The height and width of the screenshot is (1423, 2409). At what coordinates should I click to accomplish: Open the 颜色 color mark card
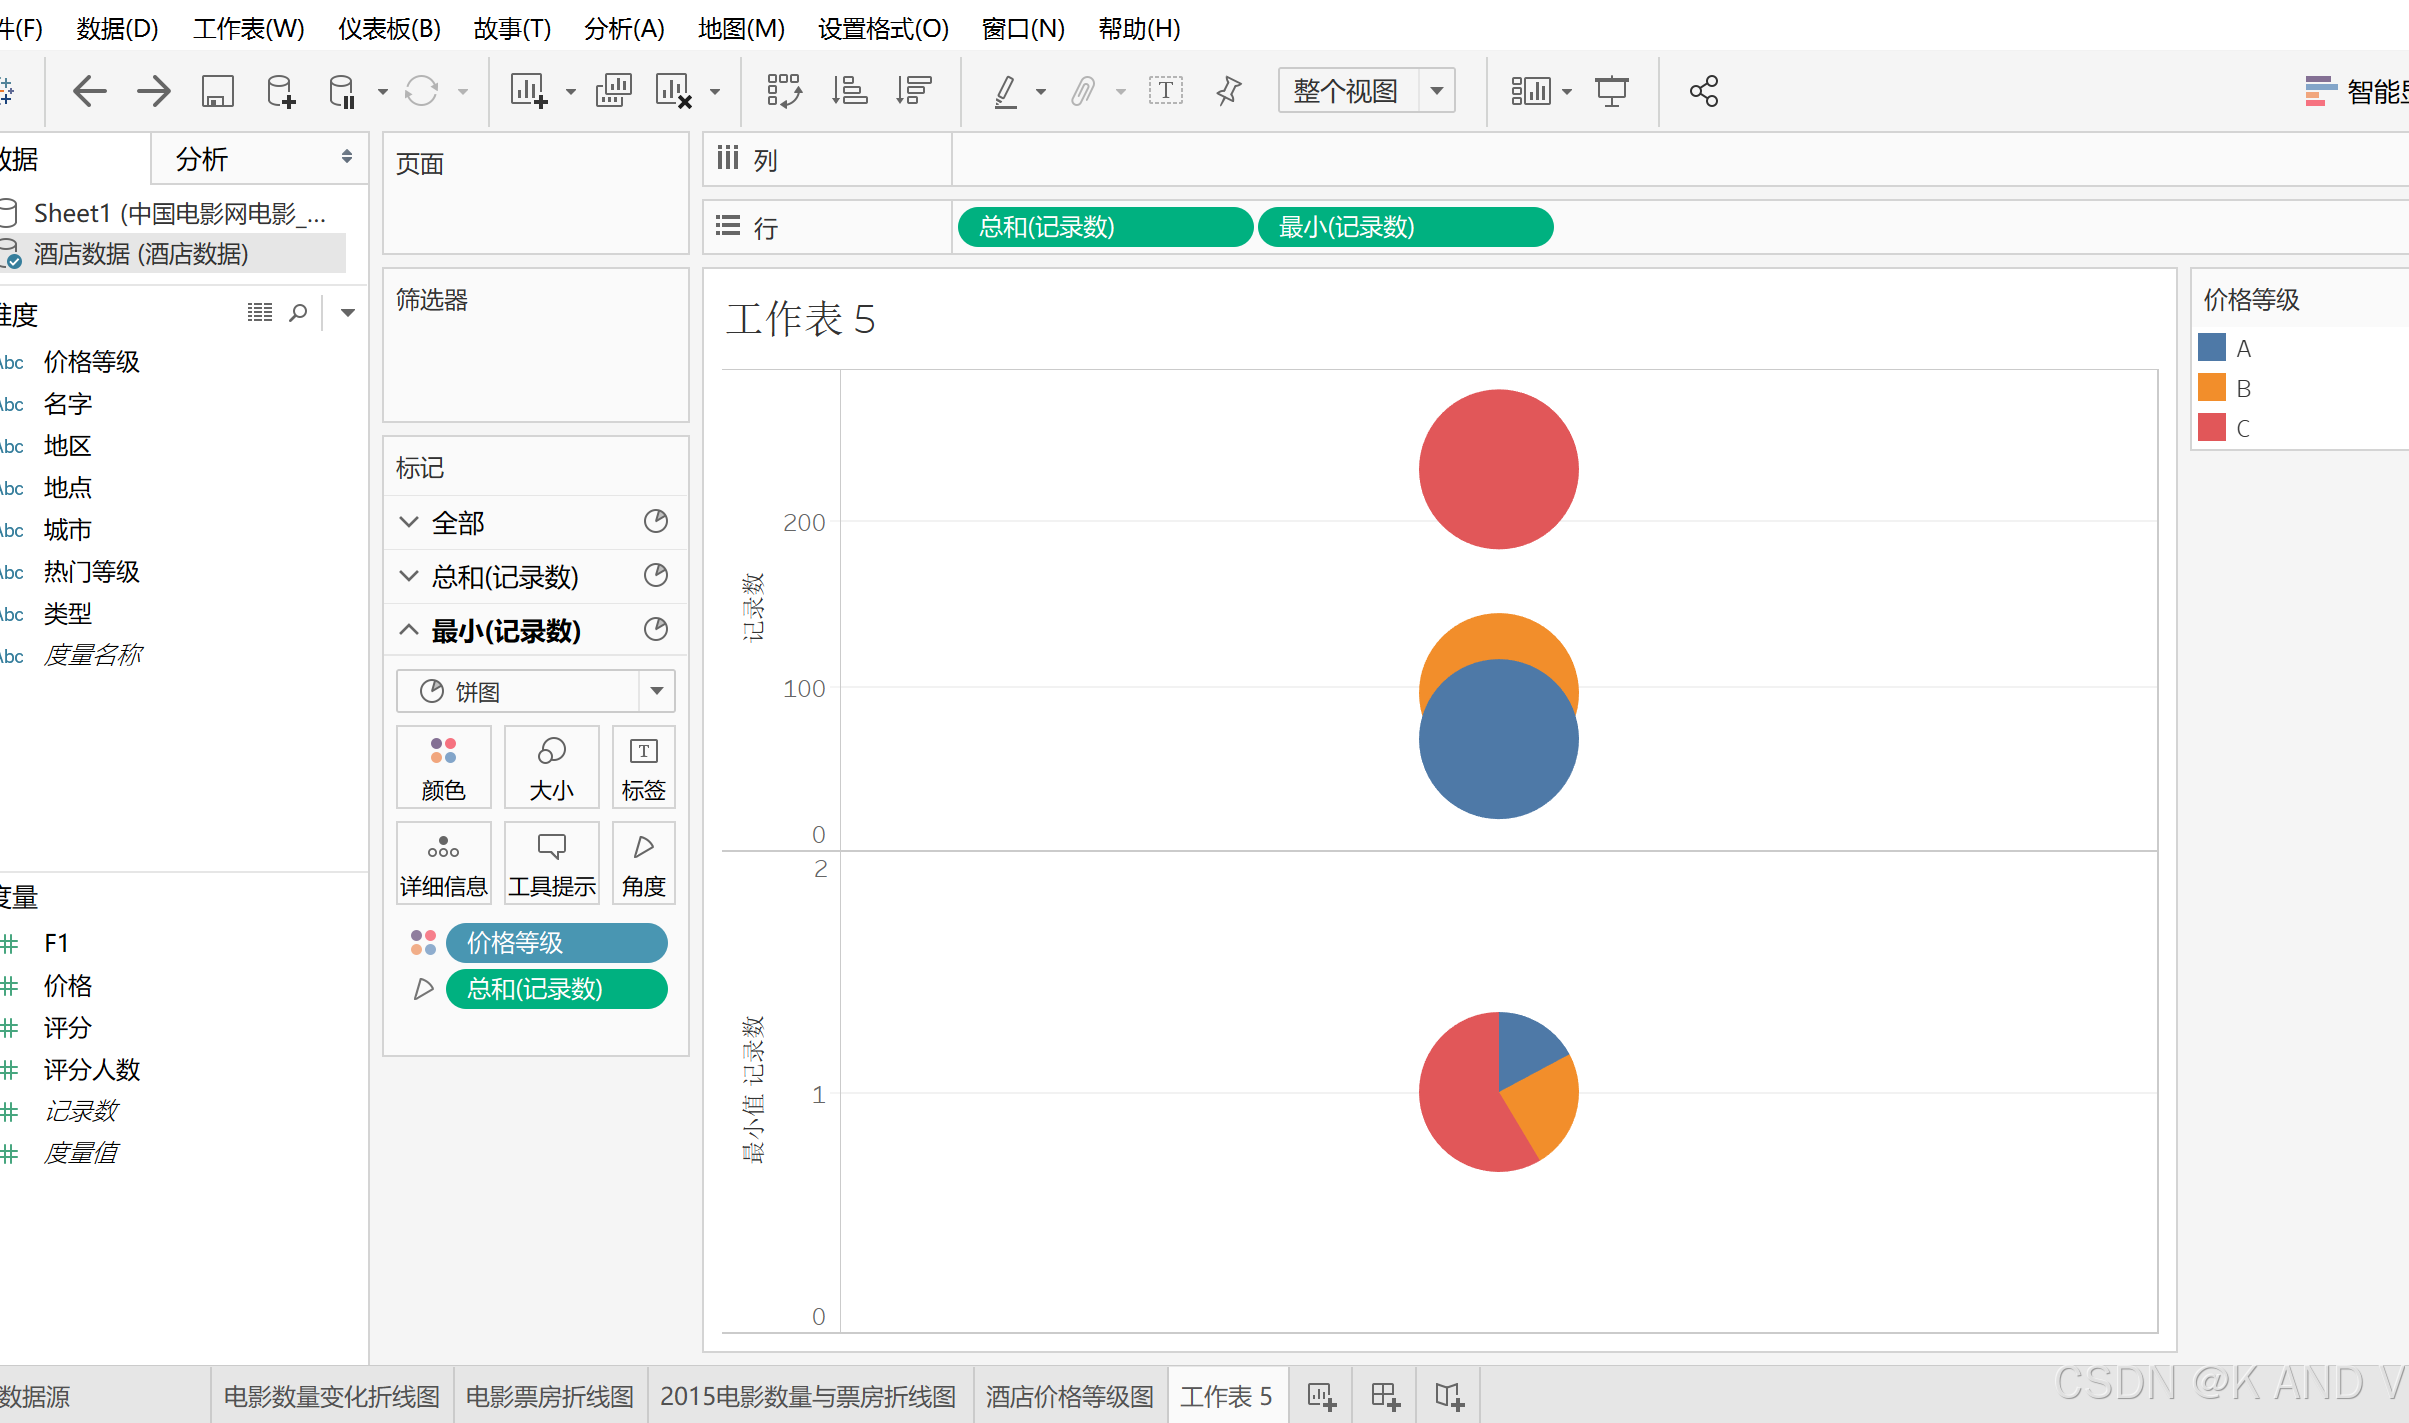(443, 767)
